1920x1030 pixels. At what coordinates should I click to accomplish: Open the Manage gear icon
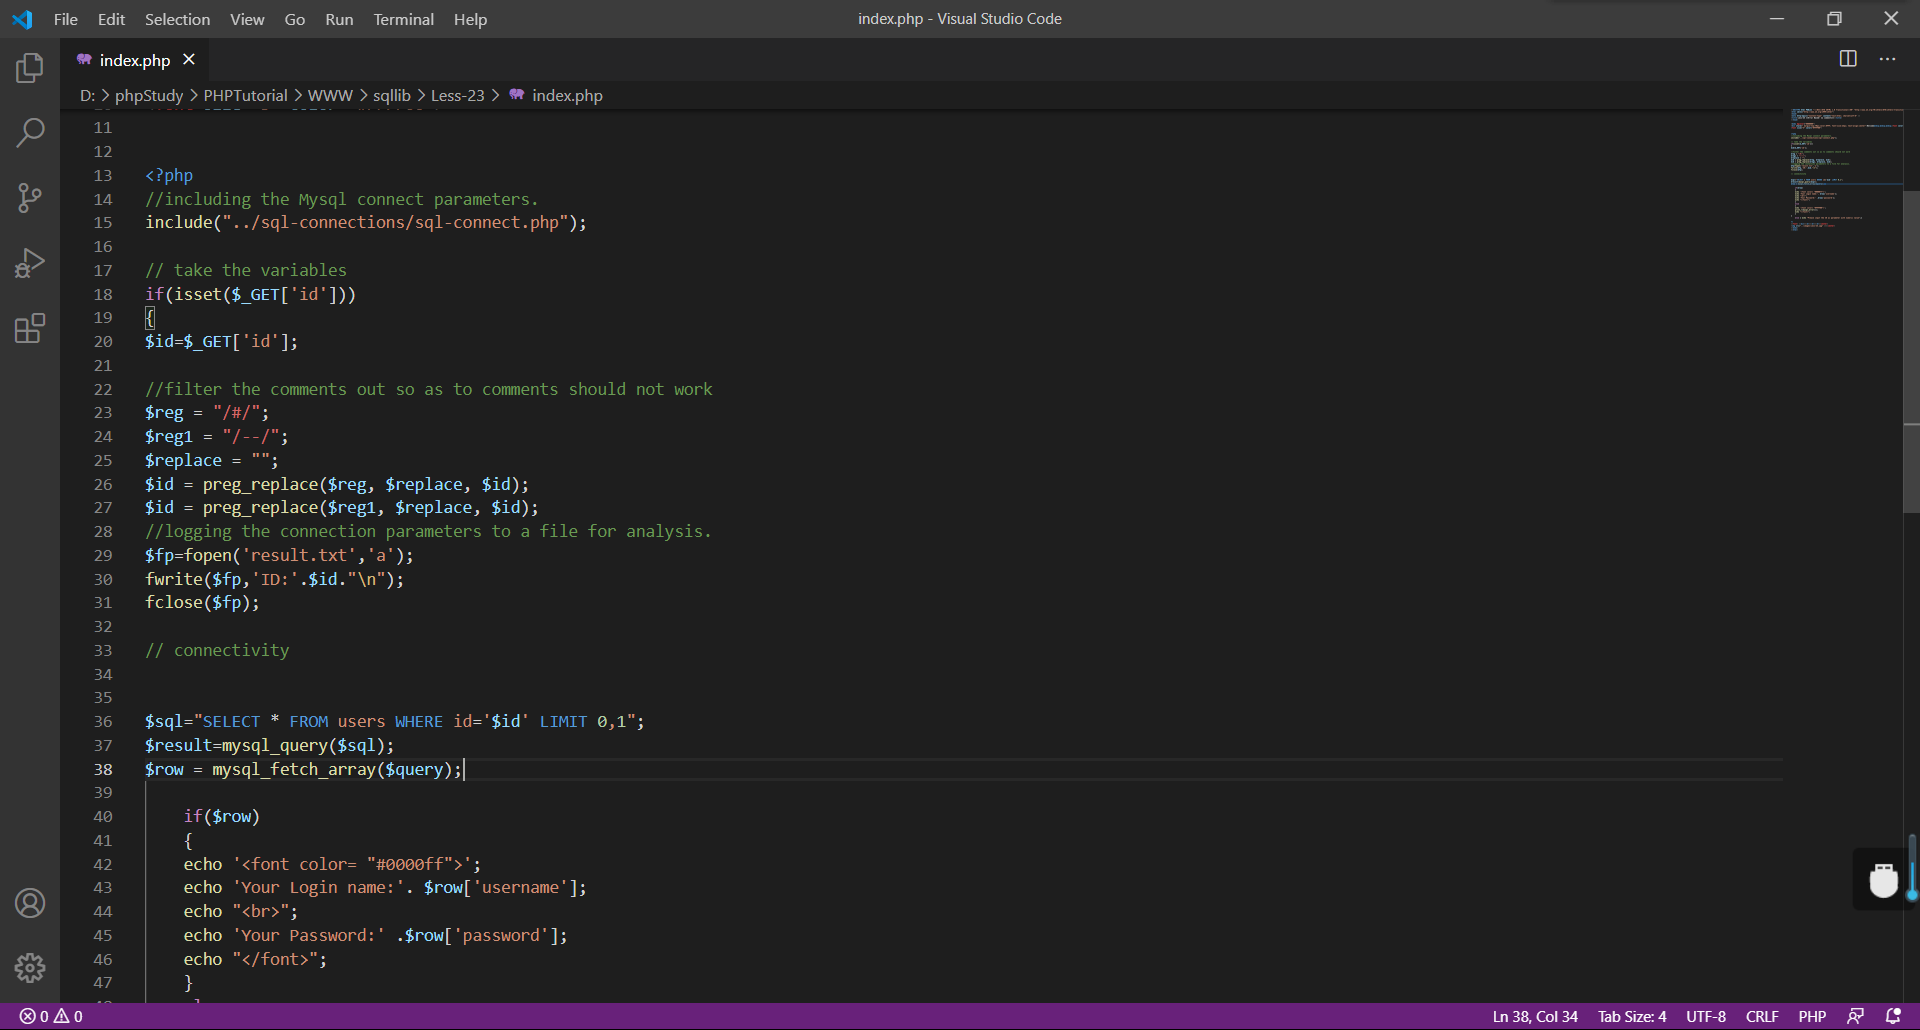tap(30, 967)
